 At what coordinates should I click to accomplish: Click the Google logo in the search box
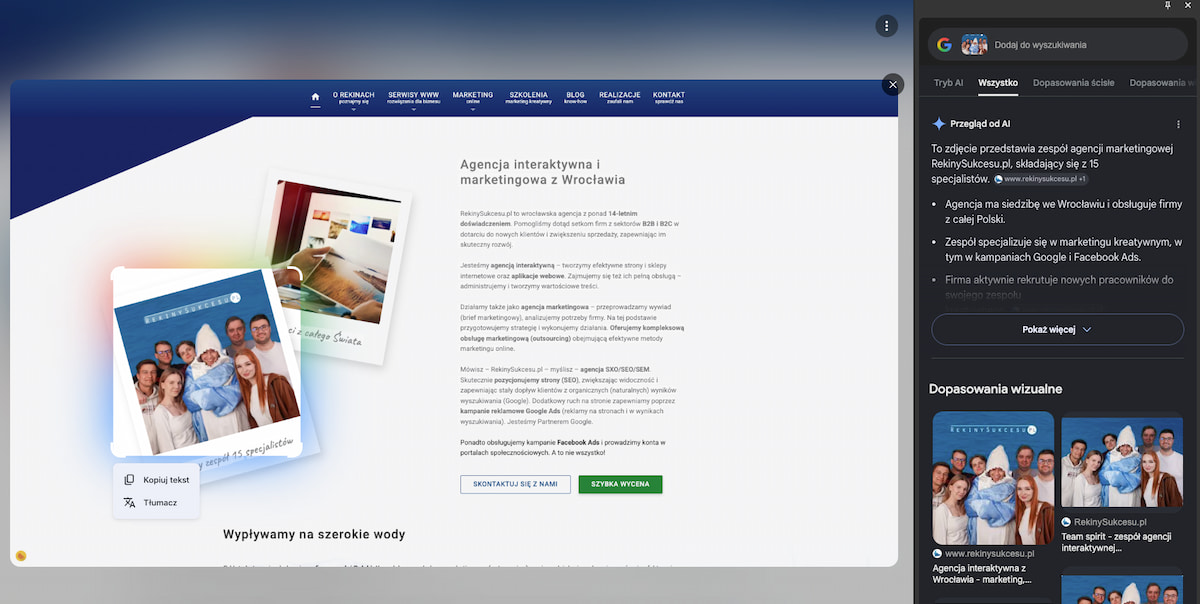[944, 45]
